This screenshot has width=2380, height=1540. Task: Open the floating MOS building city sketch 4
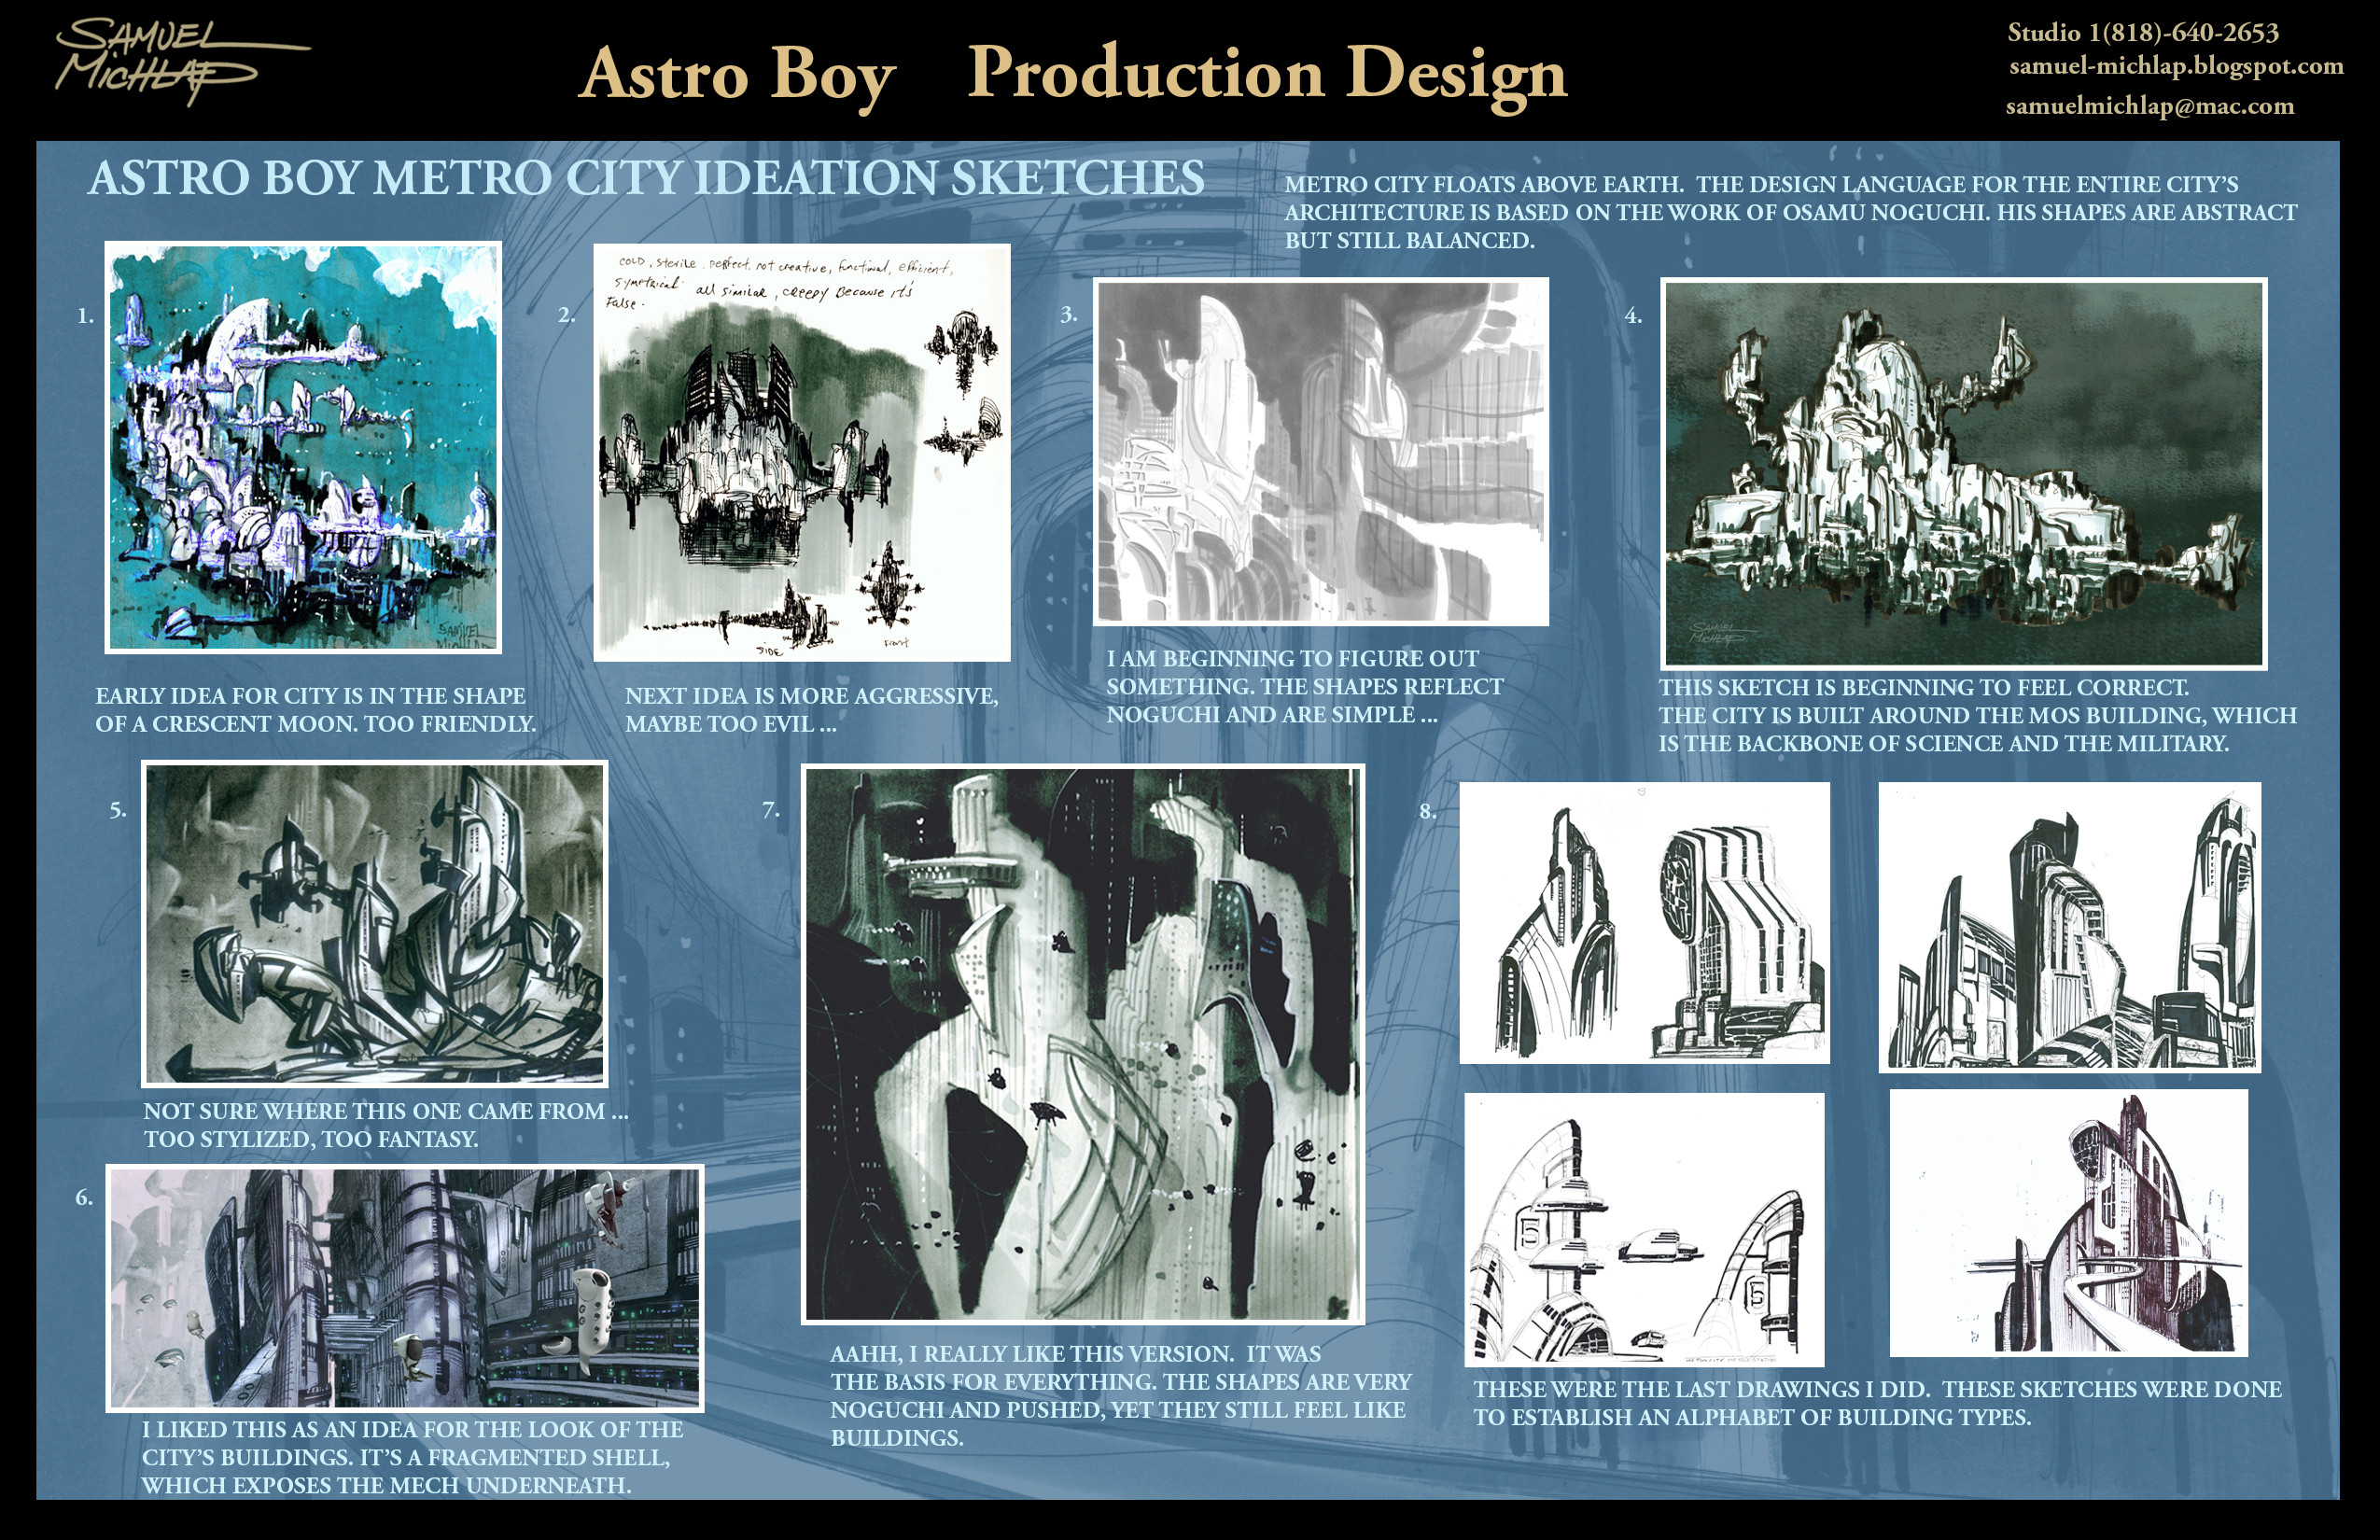[x=1964, y=473]
